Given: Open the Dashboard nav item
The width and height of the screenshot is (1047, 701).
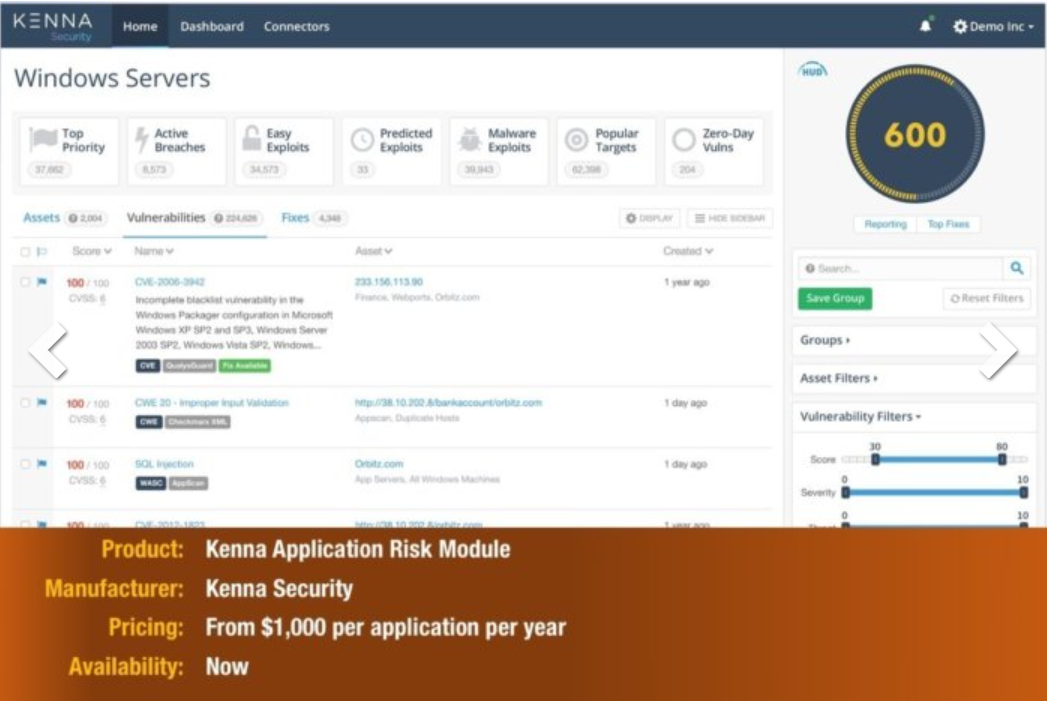Looking at the screenshot, I should 212,26.
